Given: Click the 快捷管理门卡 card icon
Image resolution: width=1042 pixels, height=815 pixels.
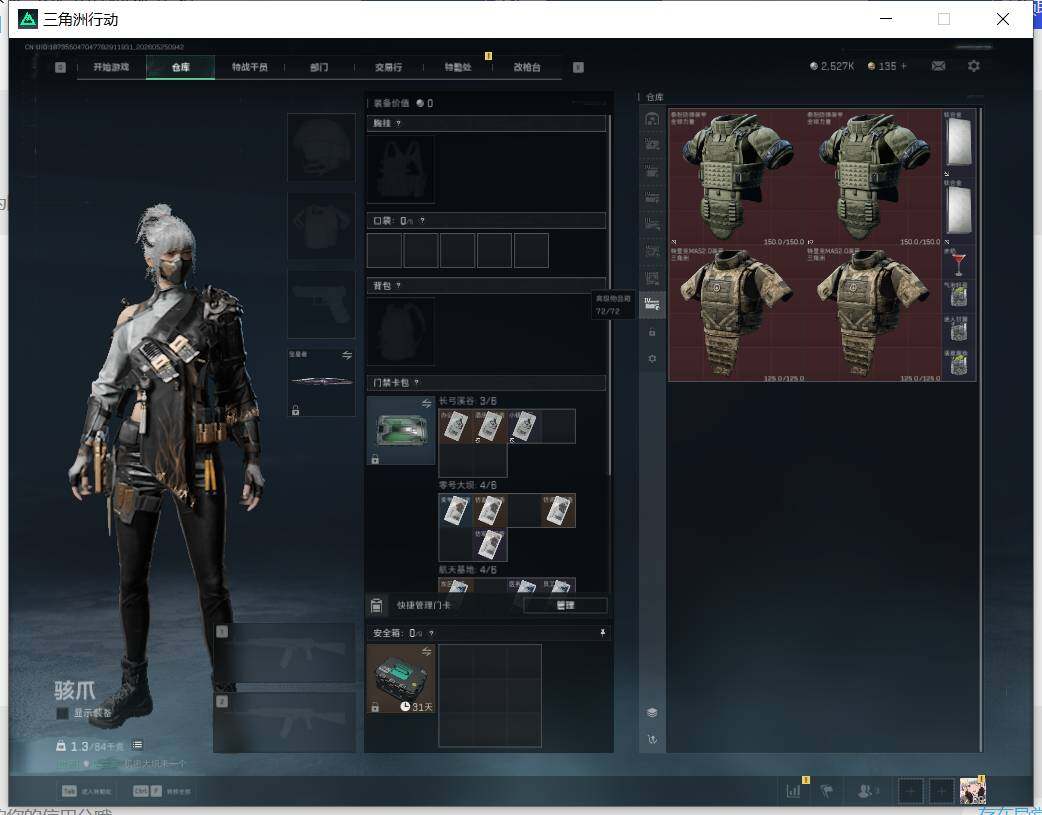Looking at the screenshot, I should [x=376, y=605].
